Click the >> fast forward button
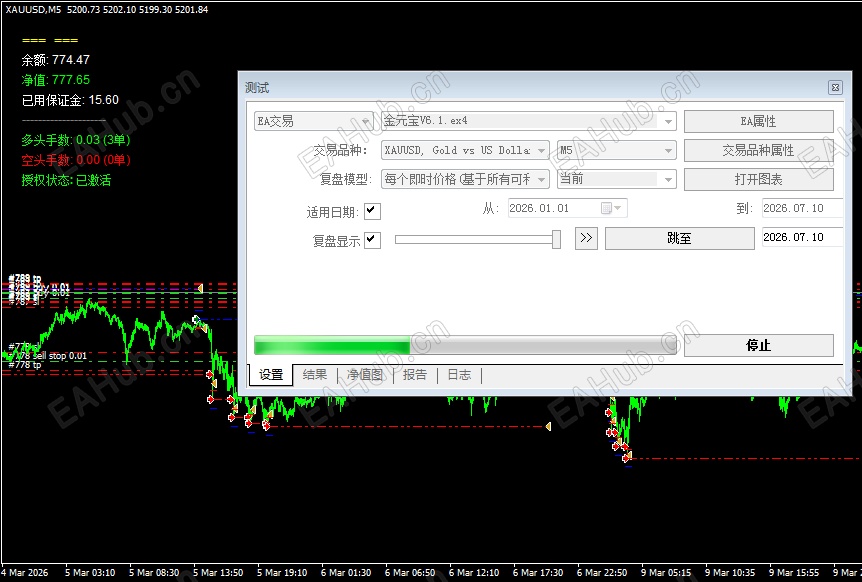Viewport: 862px width, 582px height. (x=587, y=239)
